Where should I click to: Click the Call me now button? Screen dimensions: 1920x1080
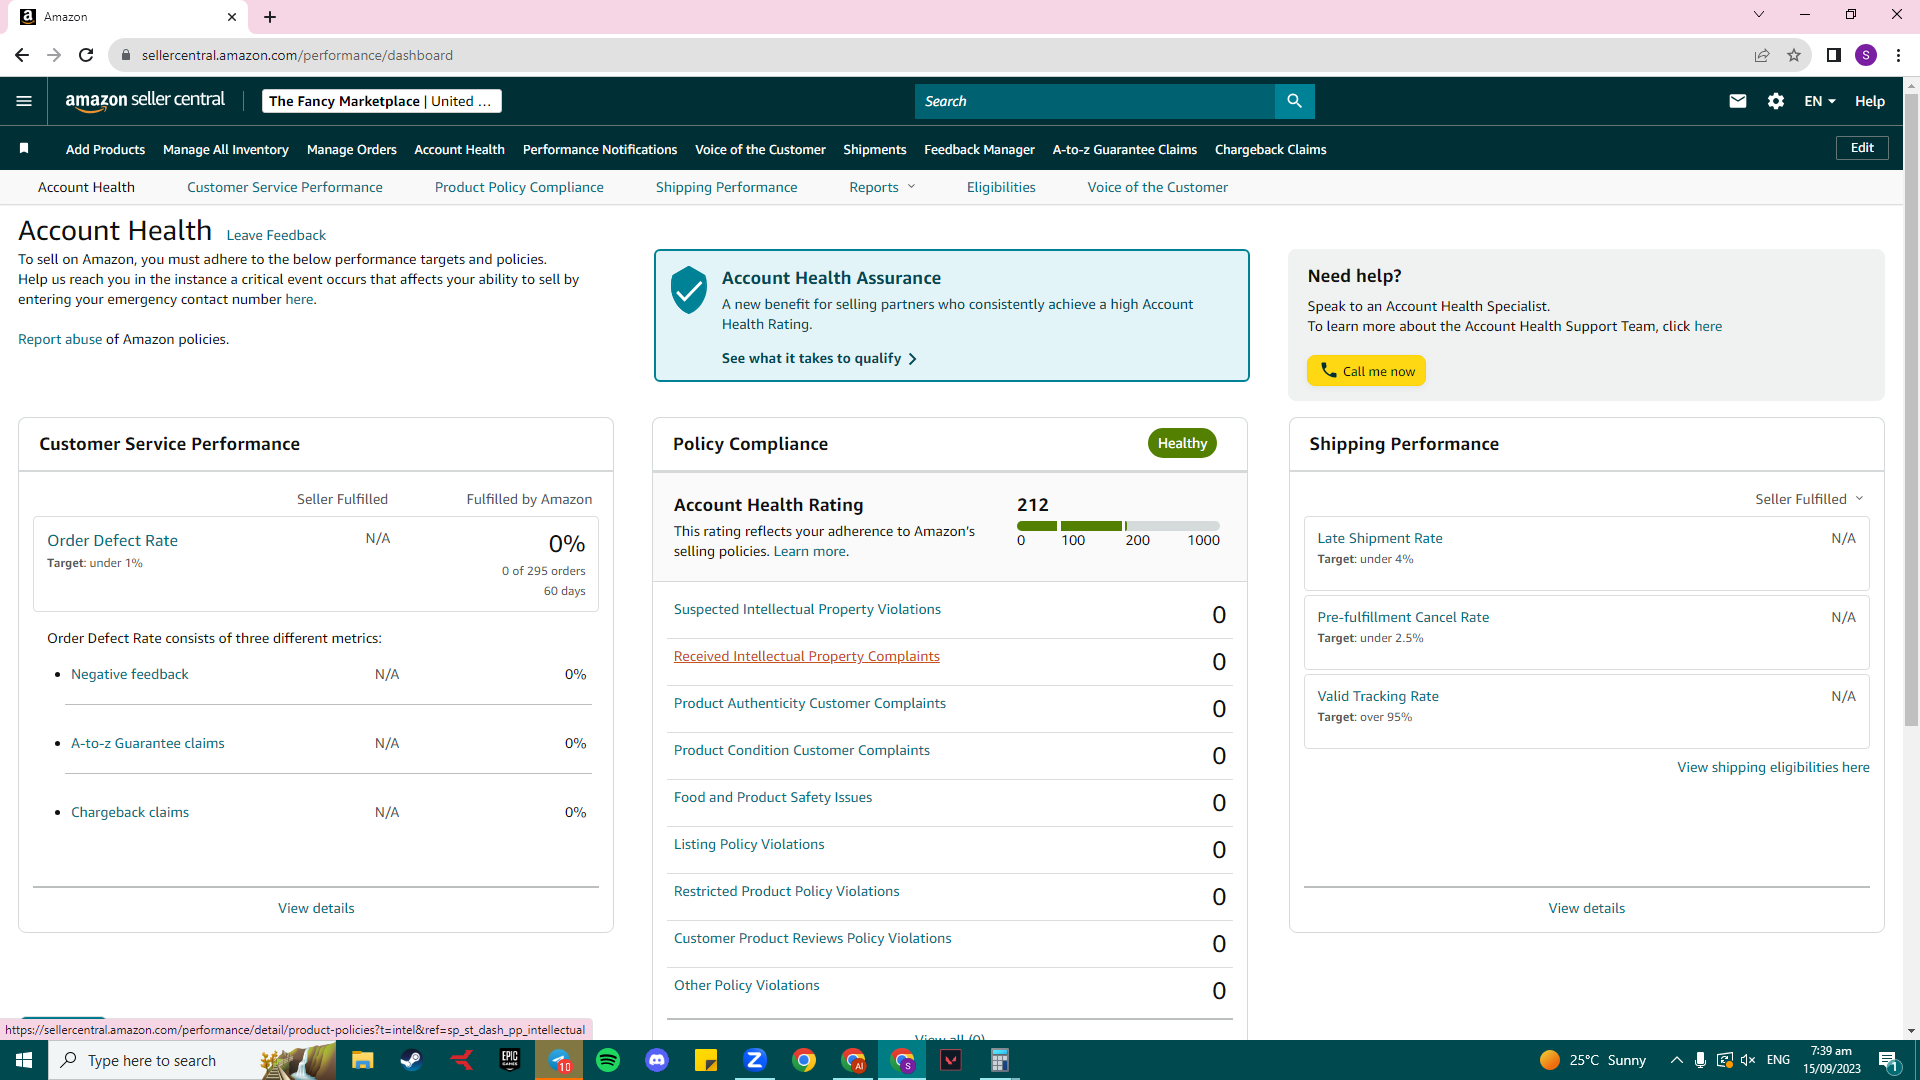[x=1366, y=371]
